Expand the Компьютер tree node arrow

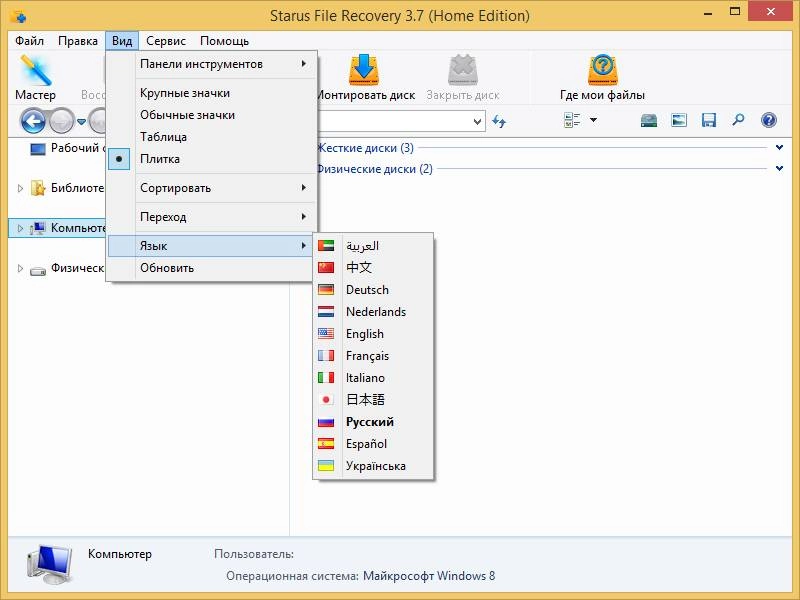pos(20,228)
